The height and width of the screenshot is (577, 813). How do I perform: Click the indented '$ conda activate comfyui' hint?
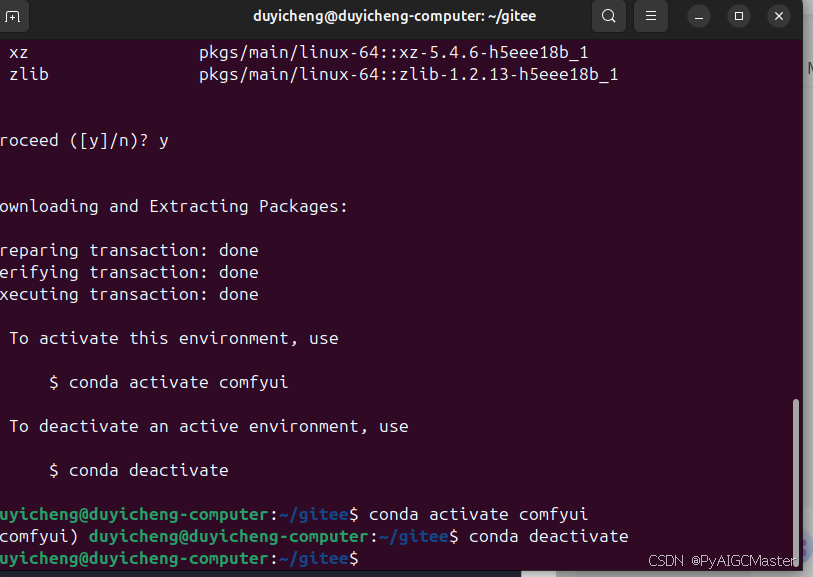click(x=169, y=383)
